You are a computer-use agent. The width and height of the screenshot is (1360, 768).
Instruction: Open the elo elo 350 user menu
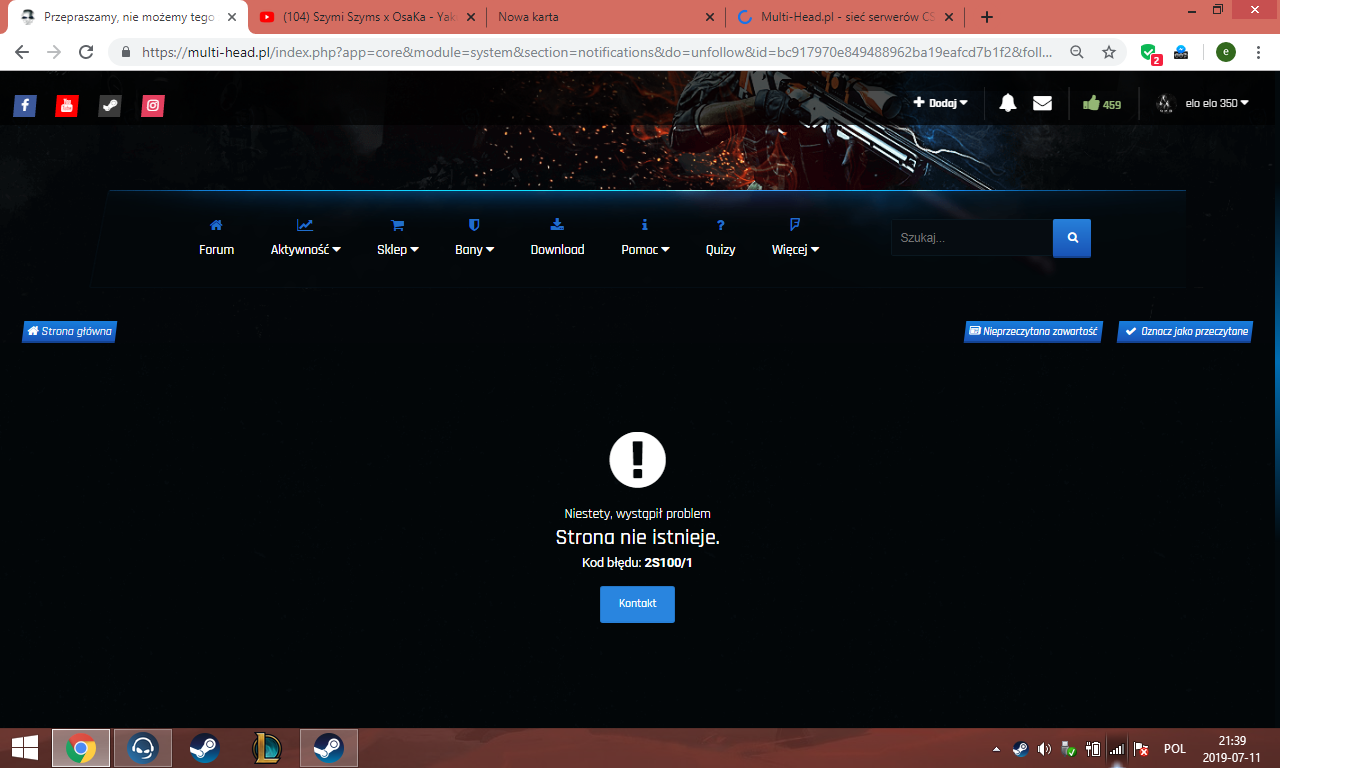pos(1203,103)
